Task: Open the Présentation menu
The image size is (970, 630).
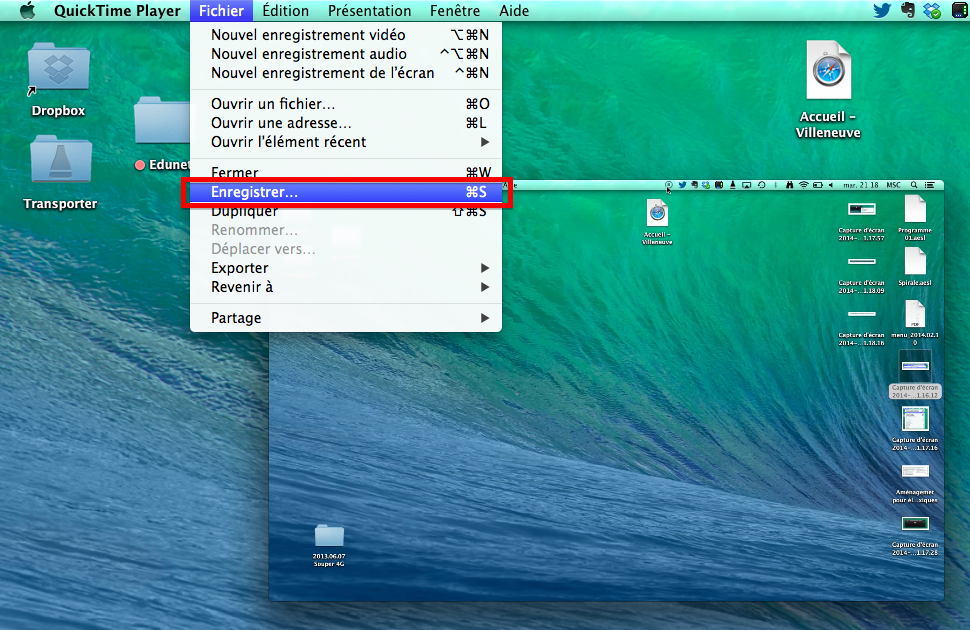Action: tap(369, 11)
